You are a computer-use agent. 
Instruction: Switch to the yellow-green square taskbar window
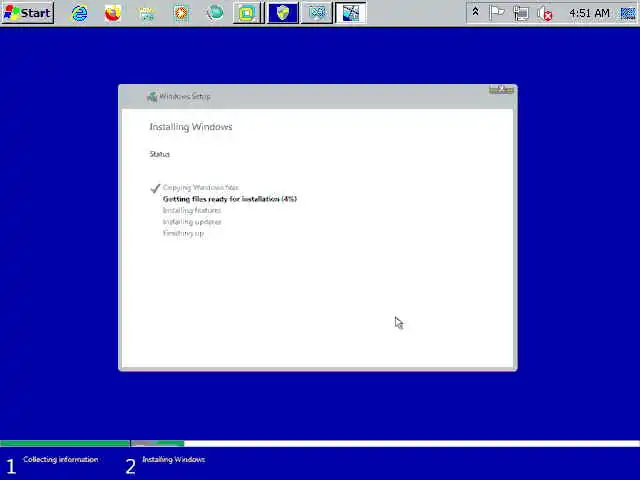248,13
